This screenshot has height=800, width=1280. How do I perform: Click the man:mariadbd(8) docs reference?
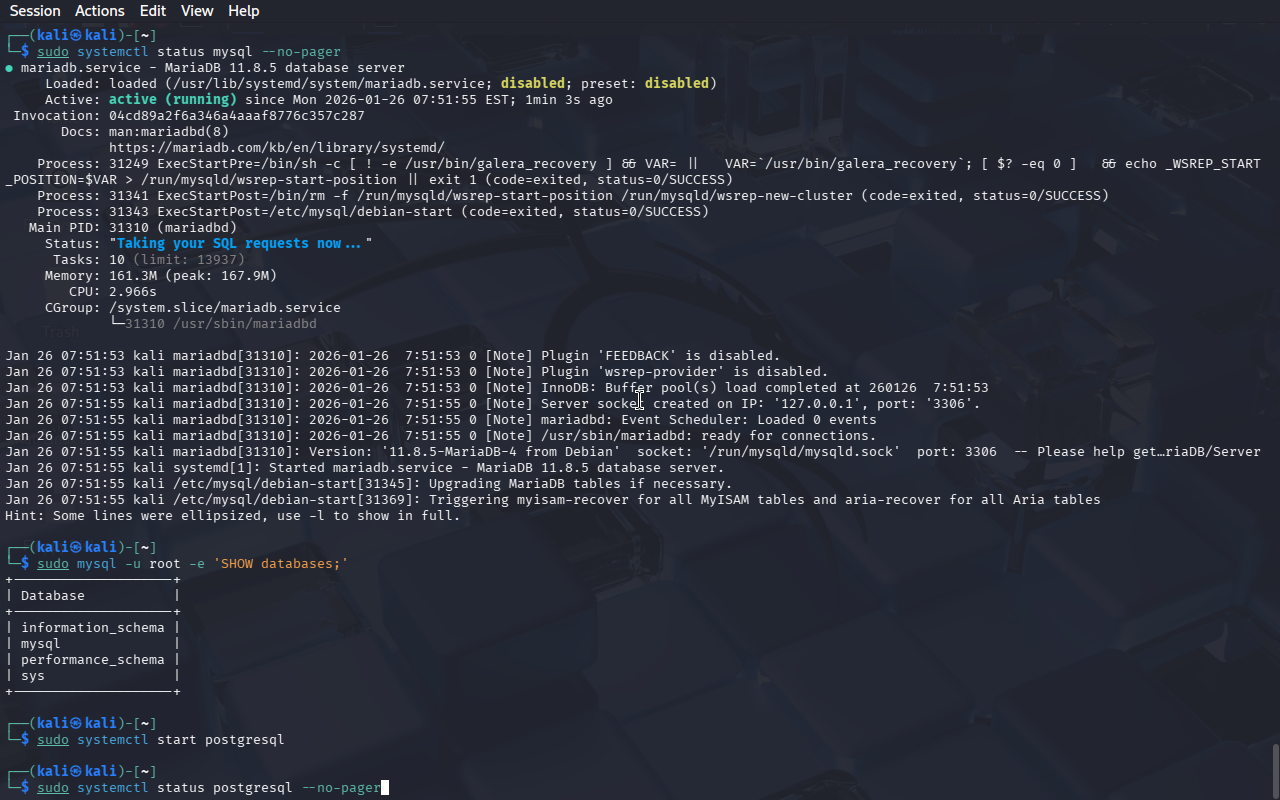click(168, 131)
